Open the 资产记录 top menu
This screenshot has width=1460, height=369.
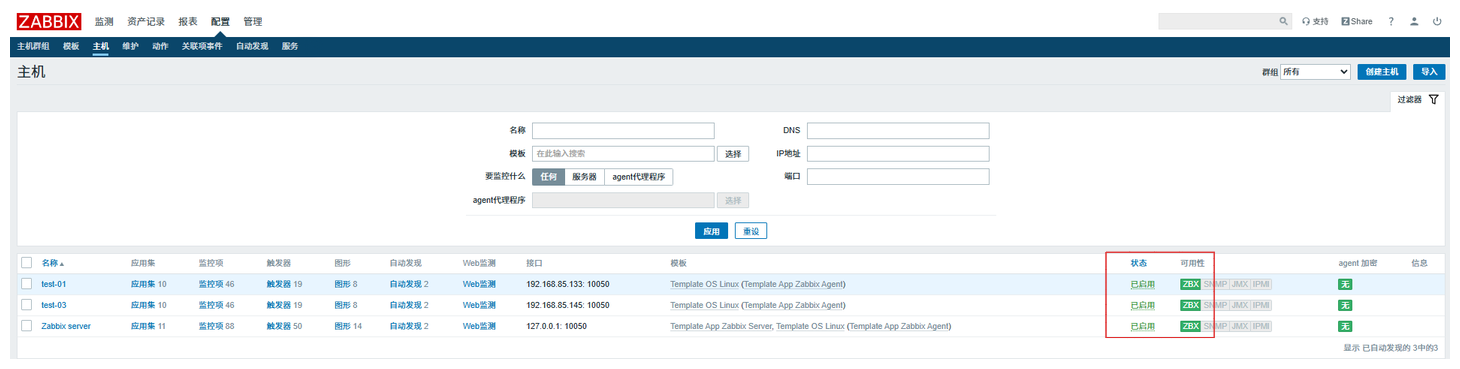(146, 21)
